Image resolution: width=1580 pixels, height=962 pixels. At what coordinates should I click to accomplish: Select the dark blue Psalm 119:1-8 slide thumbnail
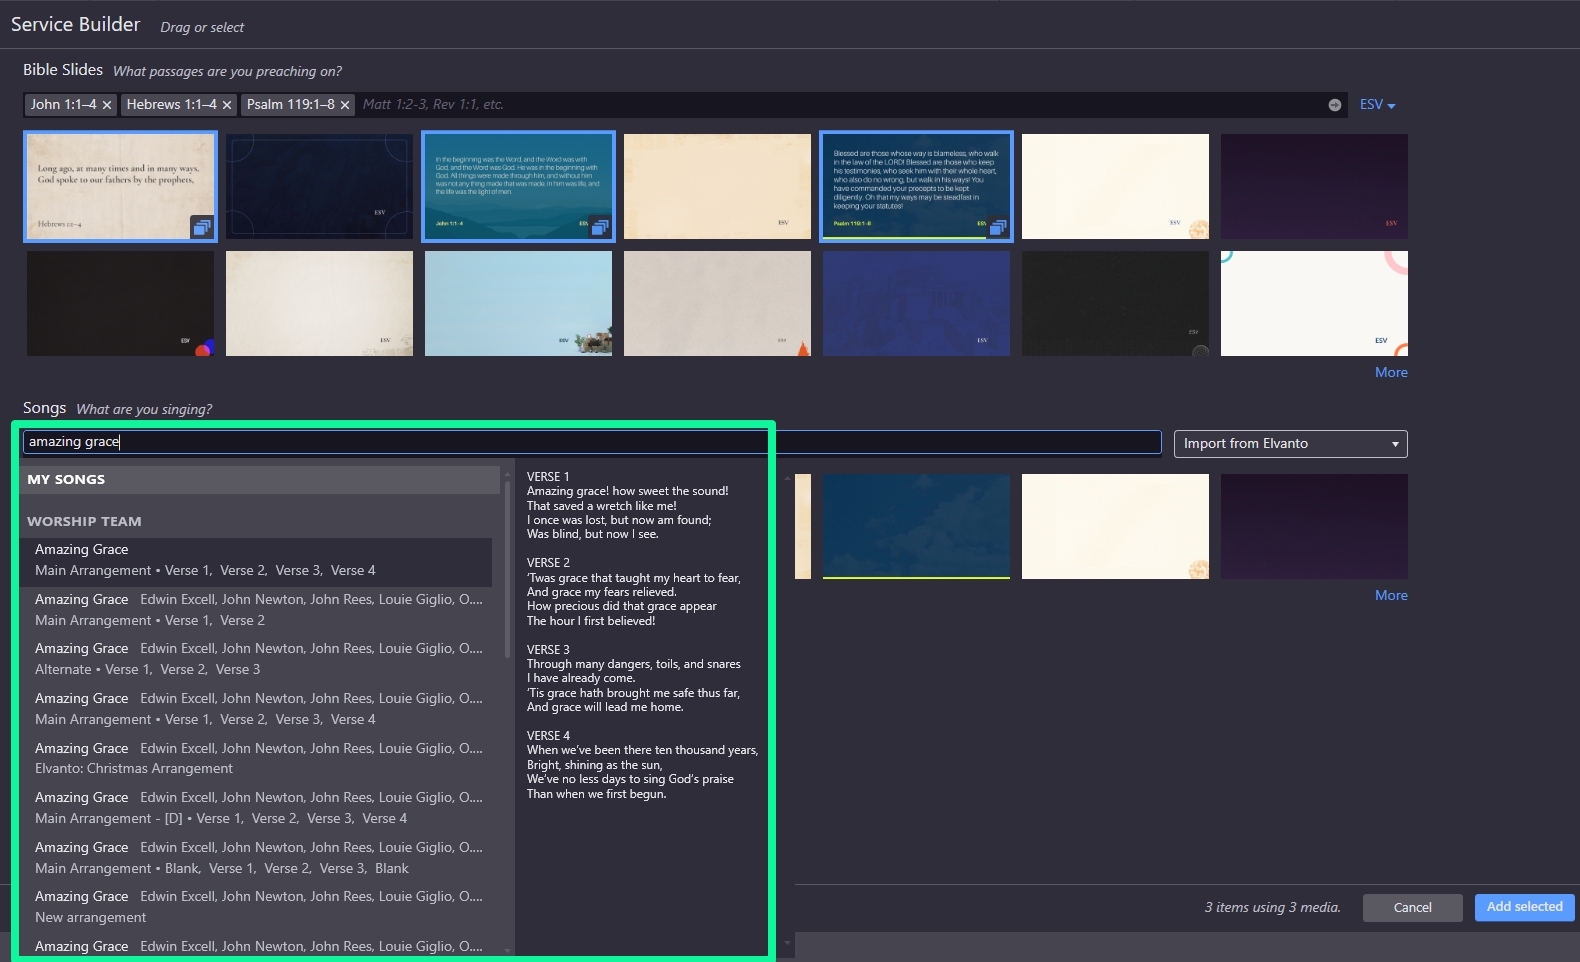pos(916,186)
